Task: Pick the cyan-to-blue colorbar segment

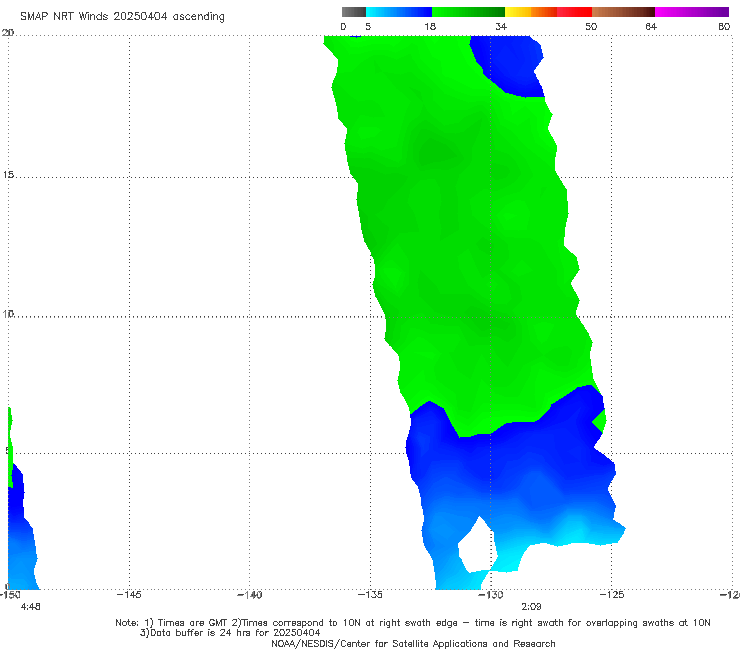Action: (399, 12)
